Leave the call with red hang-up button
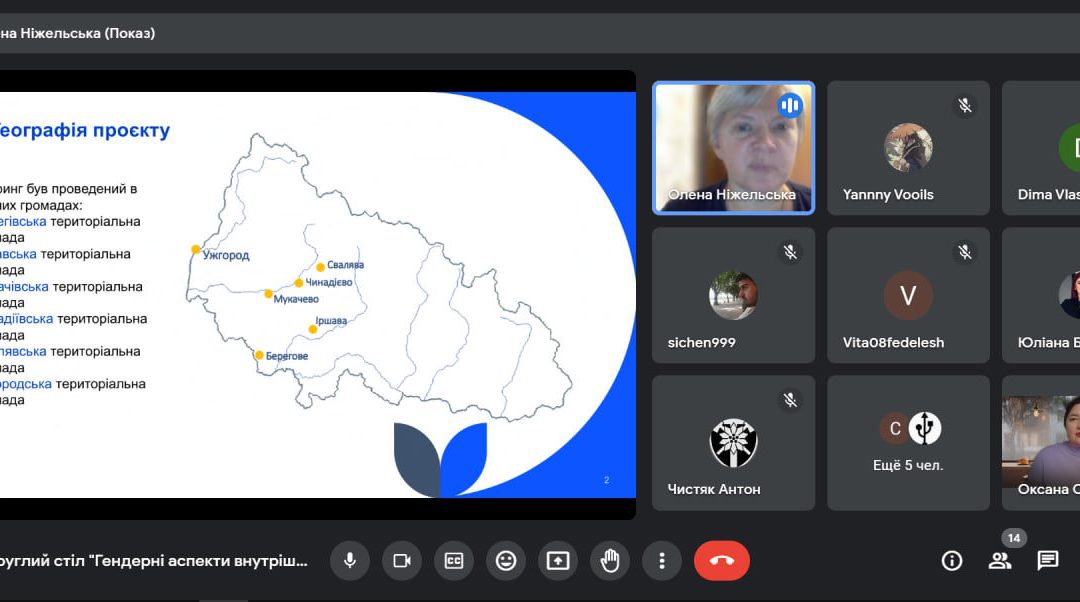 tap(722, 561)
